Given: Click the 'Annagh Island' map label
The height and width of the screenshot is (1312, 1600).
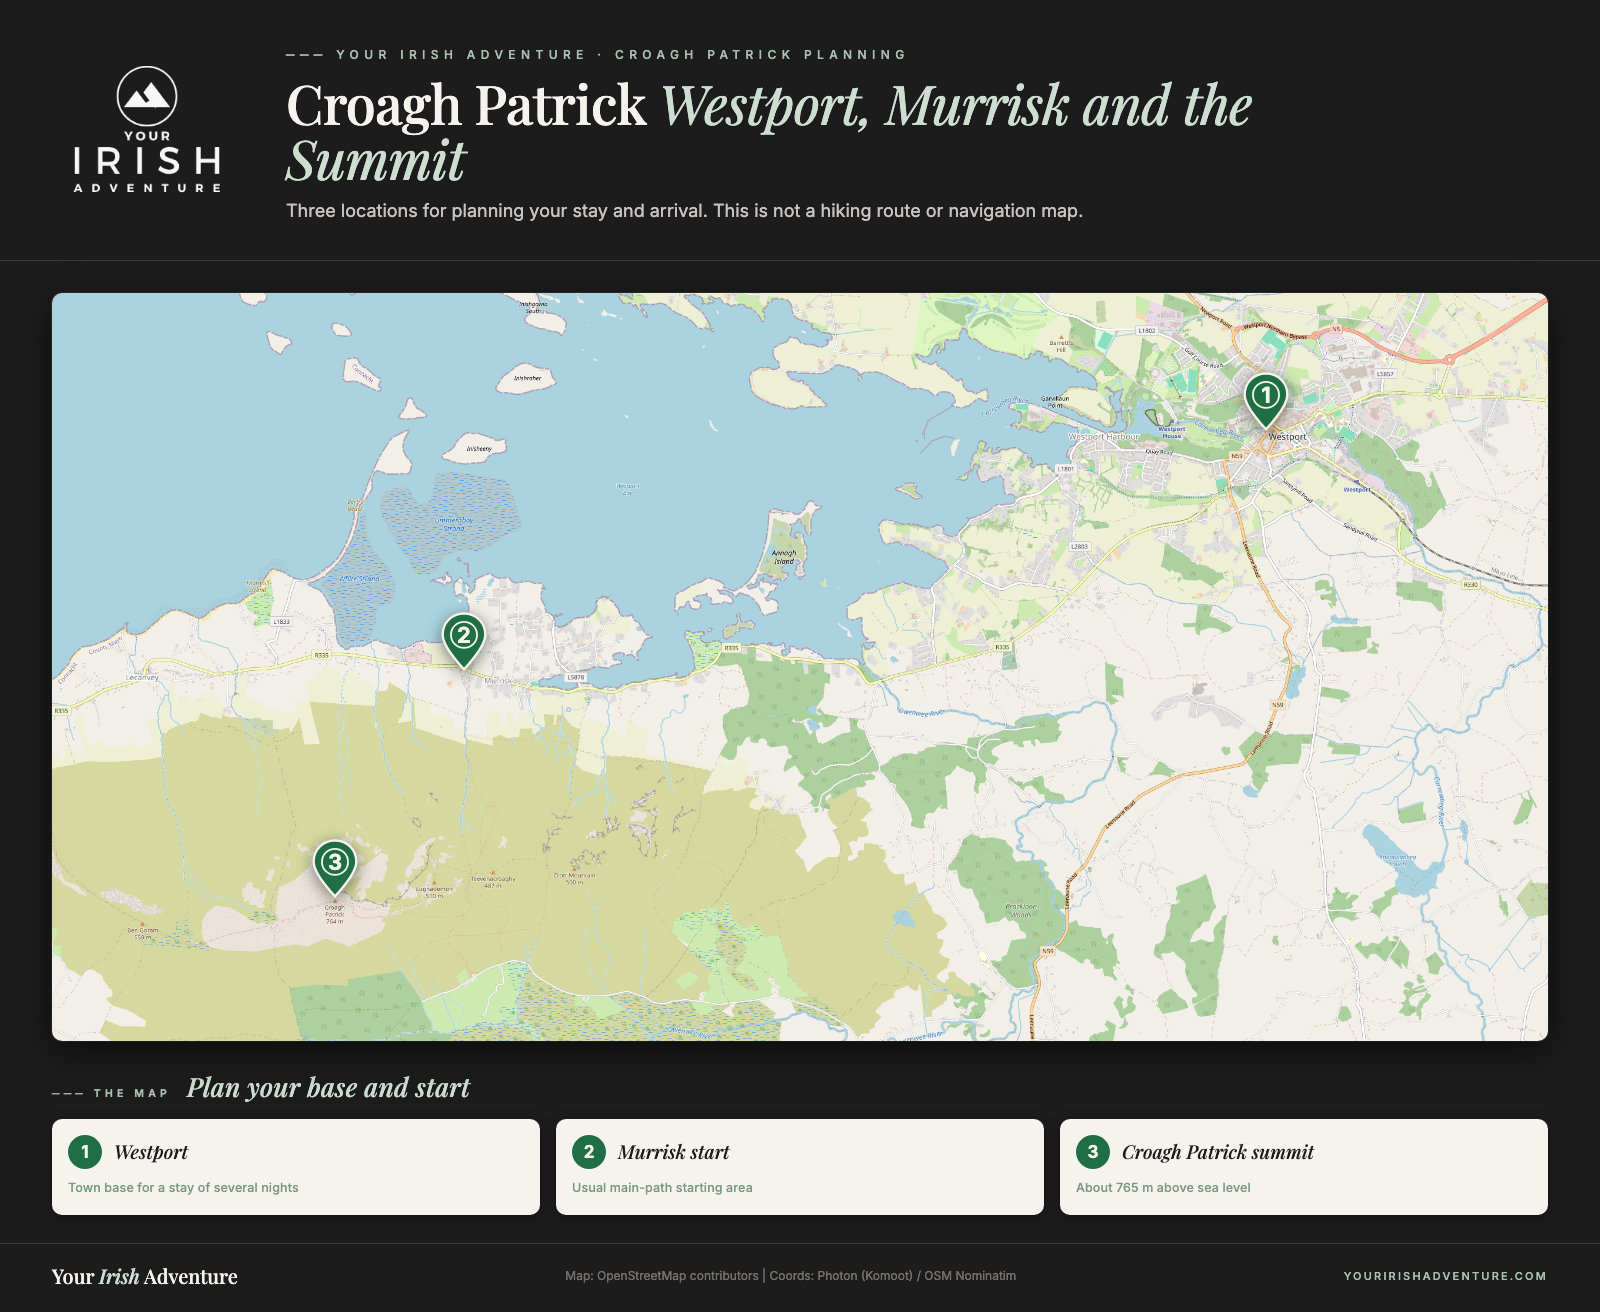Looking at the screenshot, I should click(x=784, y=557).
